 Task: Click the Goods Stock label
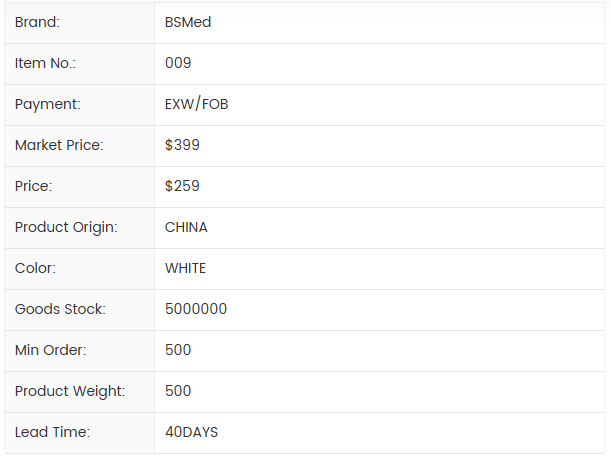coord(60,309)
